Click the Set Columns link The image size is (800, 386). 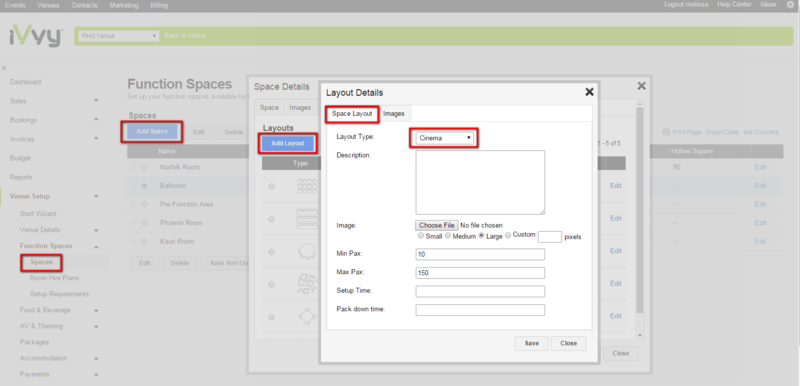click(761, 132)
